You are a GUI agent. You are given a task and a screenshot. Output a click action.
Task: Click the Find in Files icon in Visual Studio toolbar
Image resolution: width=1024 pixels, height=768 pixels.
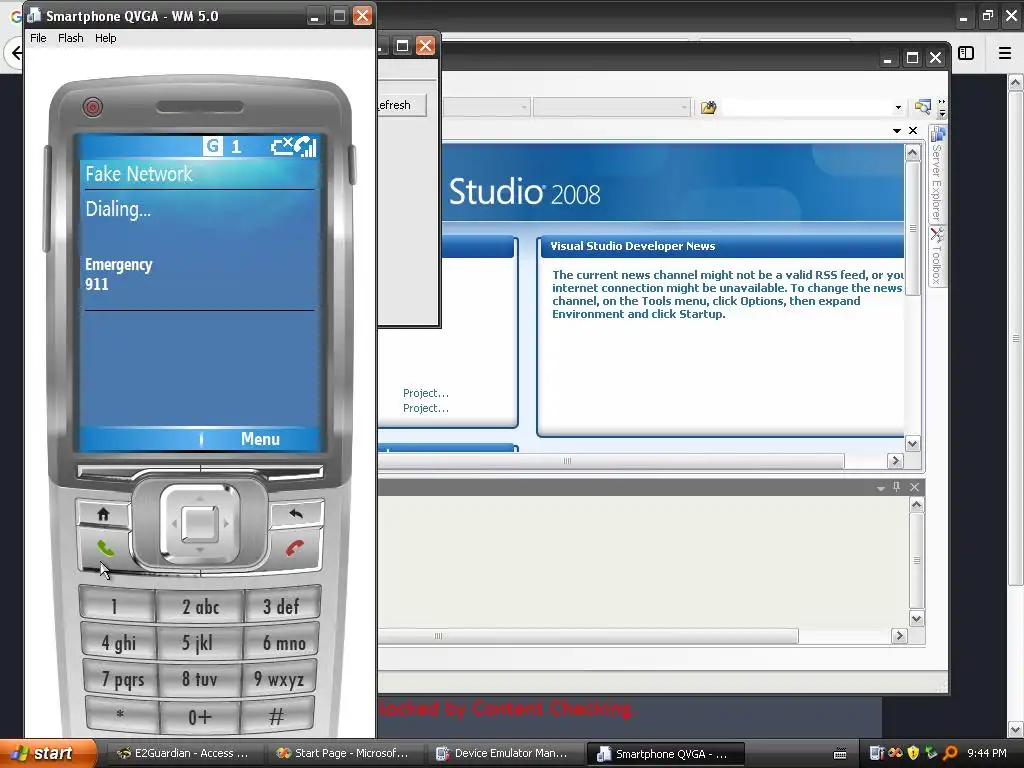[x=709, y=107]
